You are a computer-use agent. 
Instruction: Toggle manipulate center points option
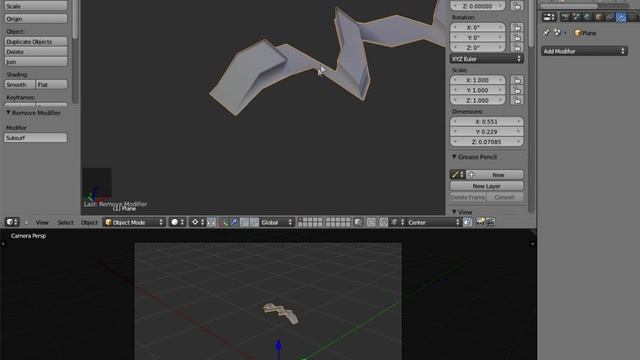coord(211,222)
